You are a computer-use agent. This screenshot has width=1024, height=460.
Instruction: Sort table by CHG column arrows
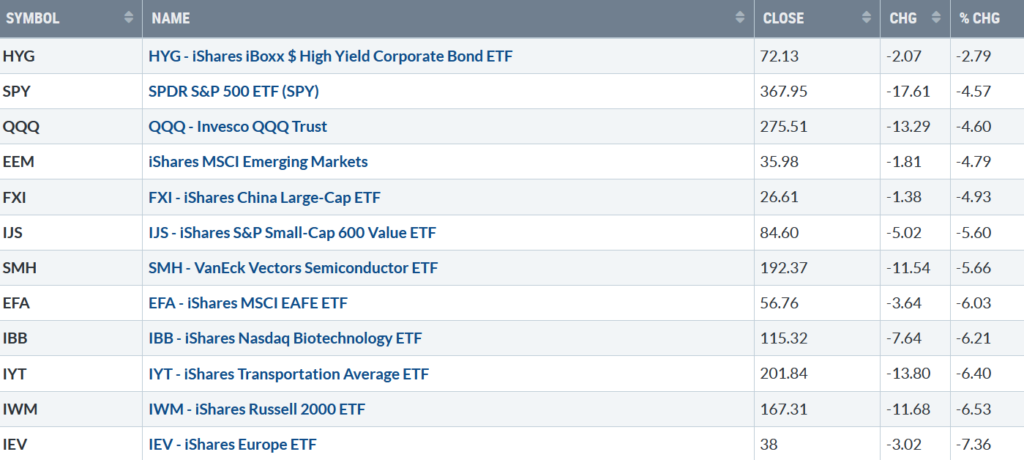coord(936,18)
